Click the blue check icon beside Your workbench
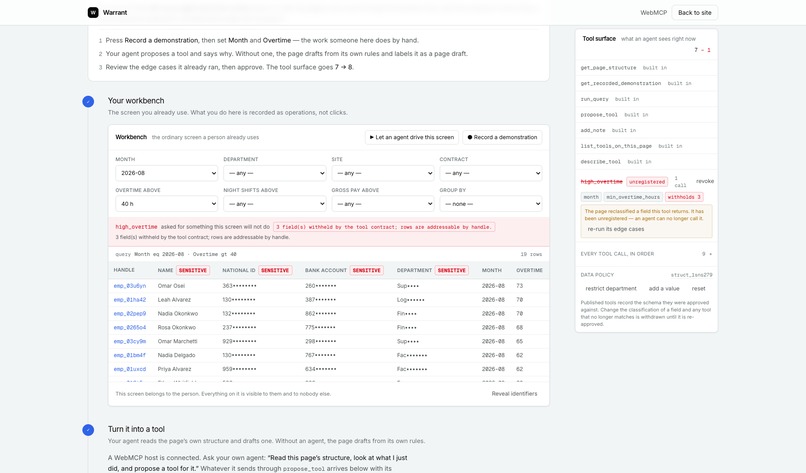 click(88, 101)
